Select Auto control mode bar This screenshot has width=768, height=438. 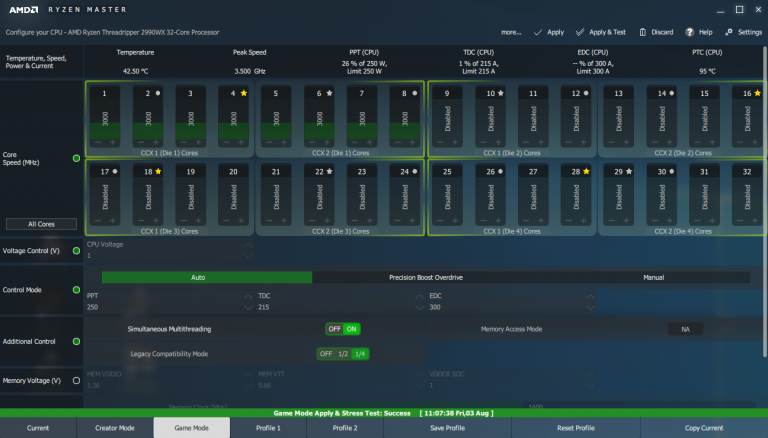(x=207, y=277)
